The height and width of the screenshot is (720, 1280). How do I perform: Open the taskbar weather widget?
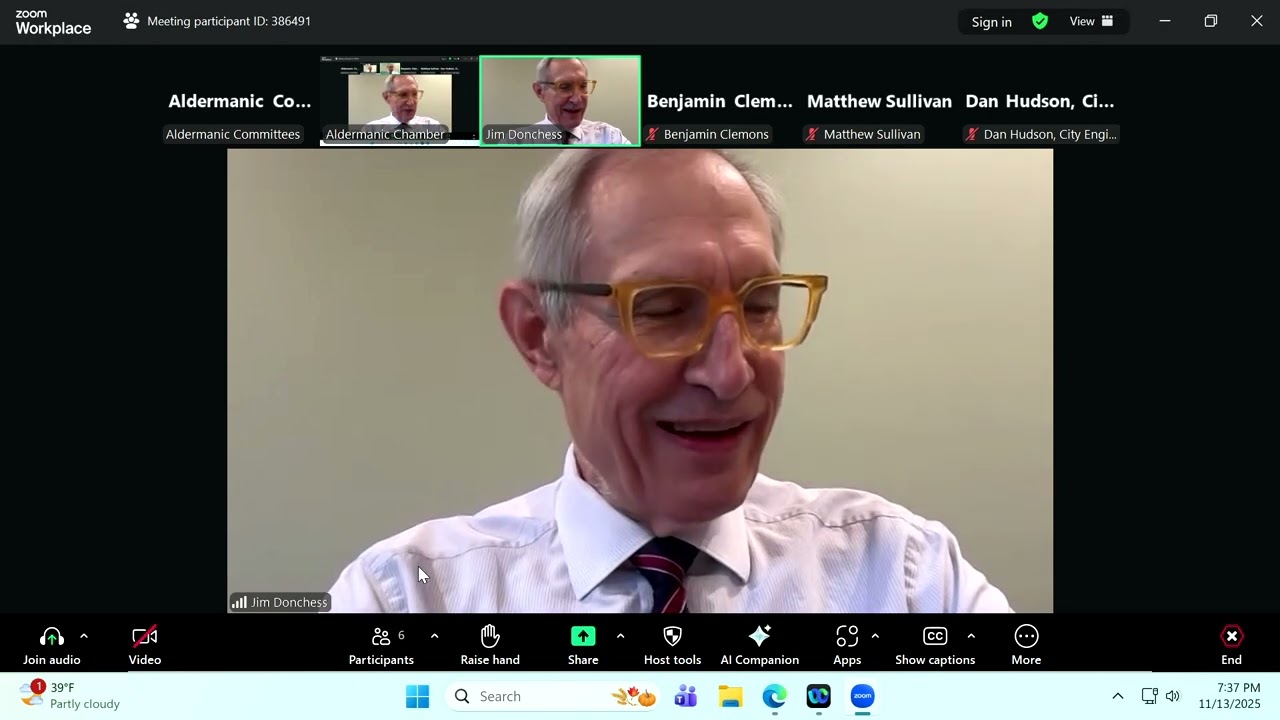coord(70,696)
